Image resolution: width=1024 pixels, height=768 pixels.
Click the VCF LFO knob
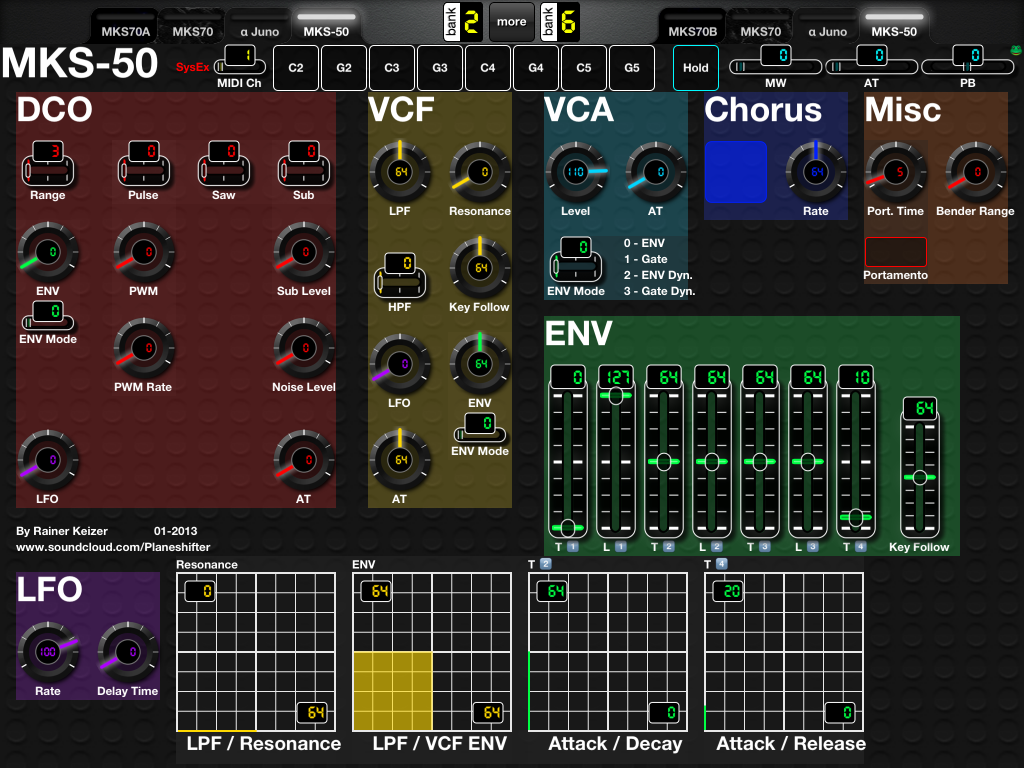tap(400, 364)
